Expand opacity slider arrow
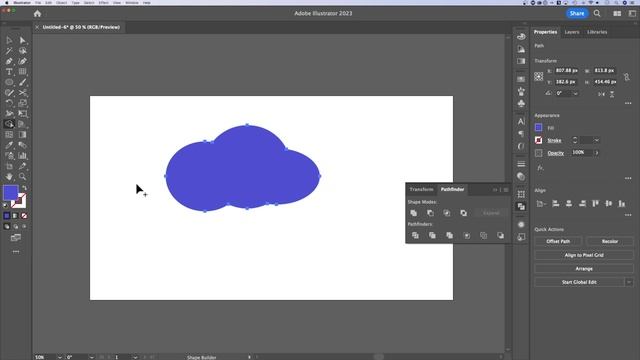 pos(597,153)
